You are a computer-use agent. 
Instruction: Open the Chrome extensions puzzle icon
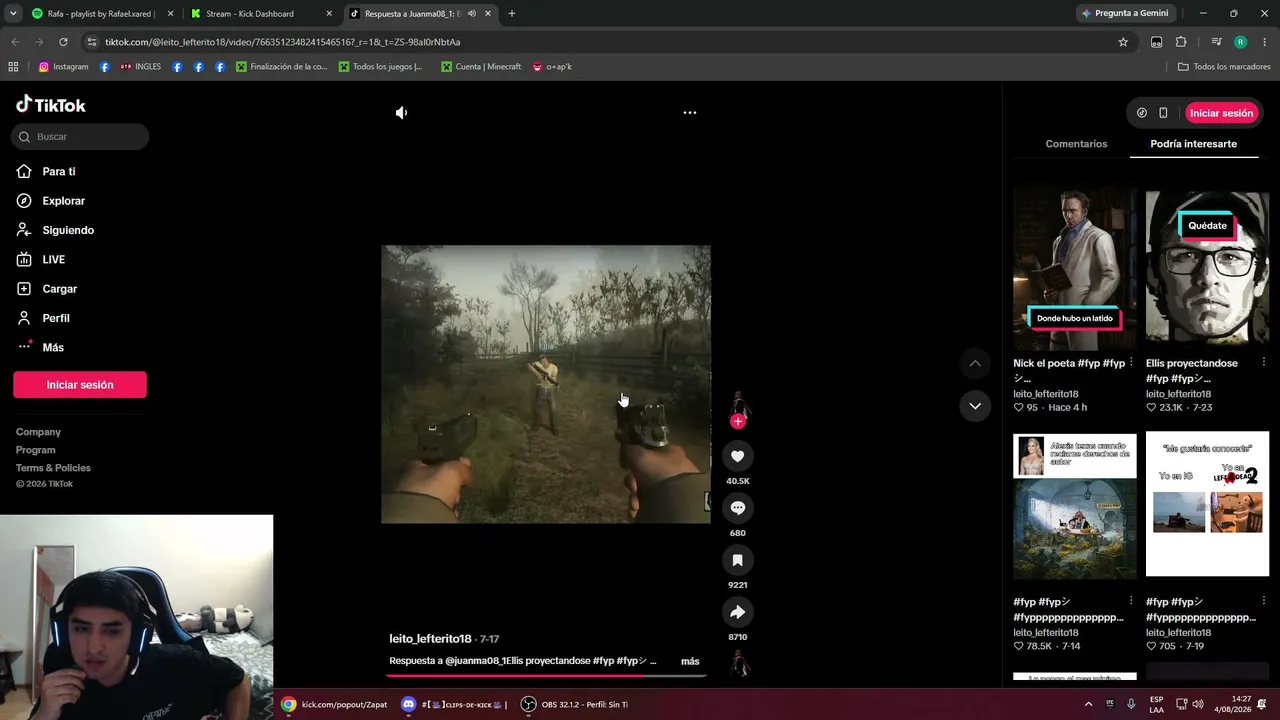[x=1181, y=42]
